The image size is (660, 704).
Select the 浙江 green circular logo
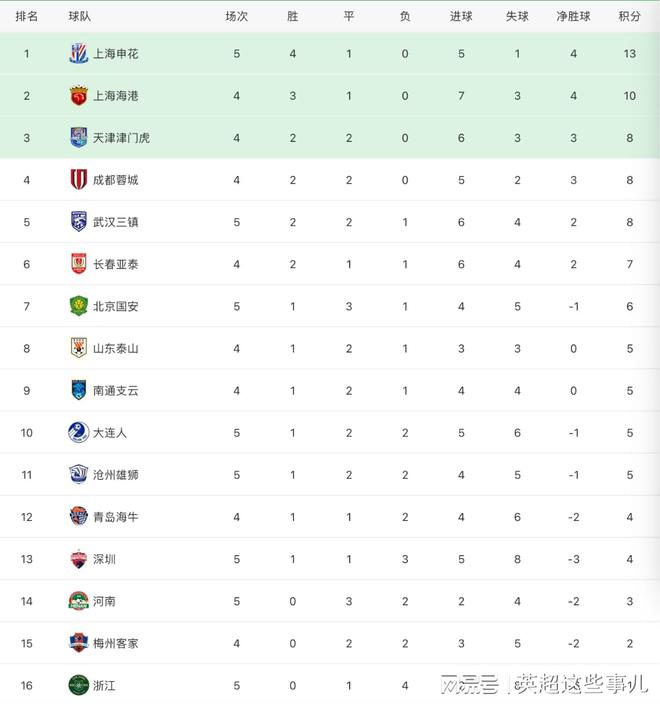tap(79, 685)
